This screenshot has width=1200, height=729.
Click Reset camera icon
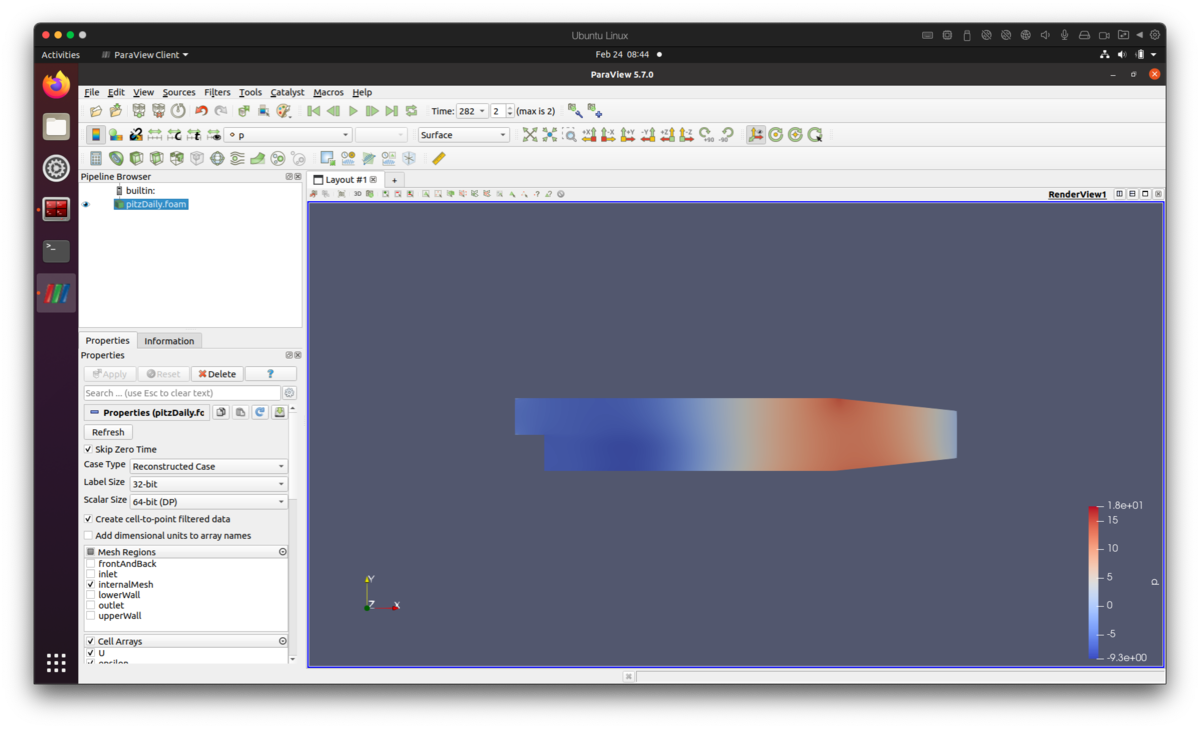530,134
